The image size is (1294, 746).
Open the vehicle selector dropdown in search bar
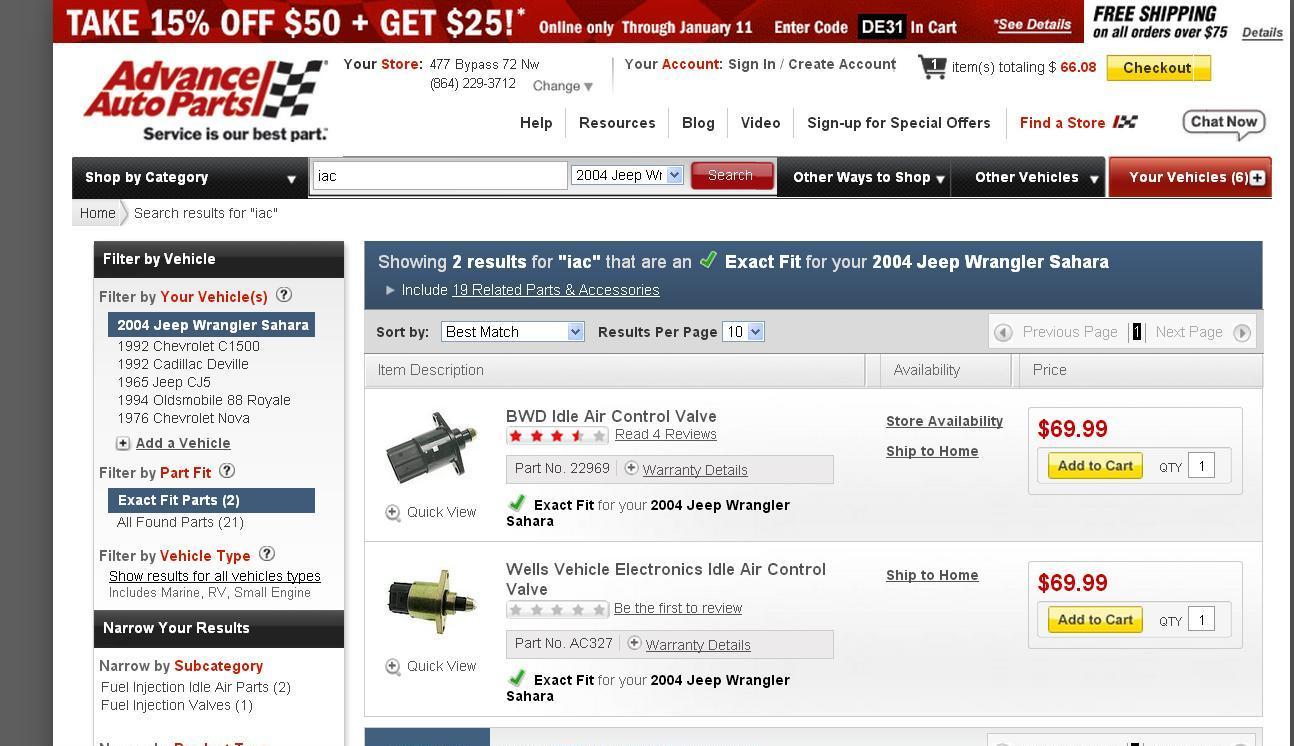pos(626,175)
